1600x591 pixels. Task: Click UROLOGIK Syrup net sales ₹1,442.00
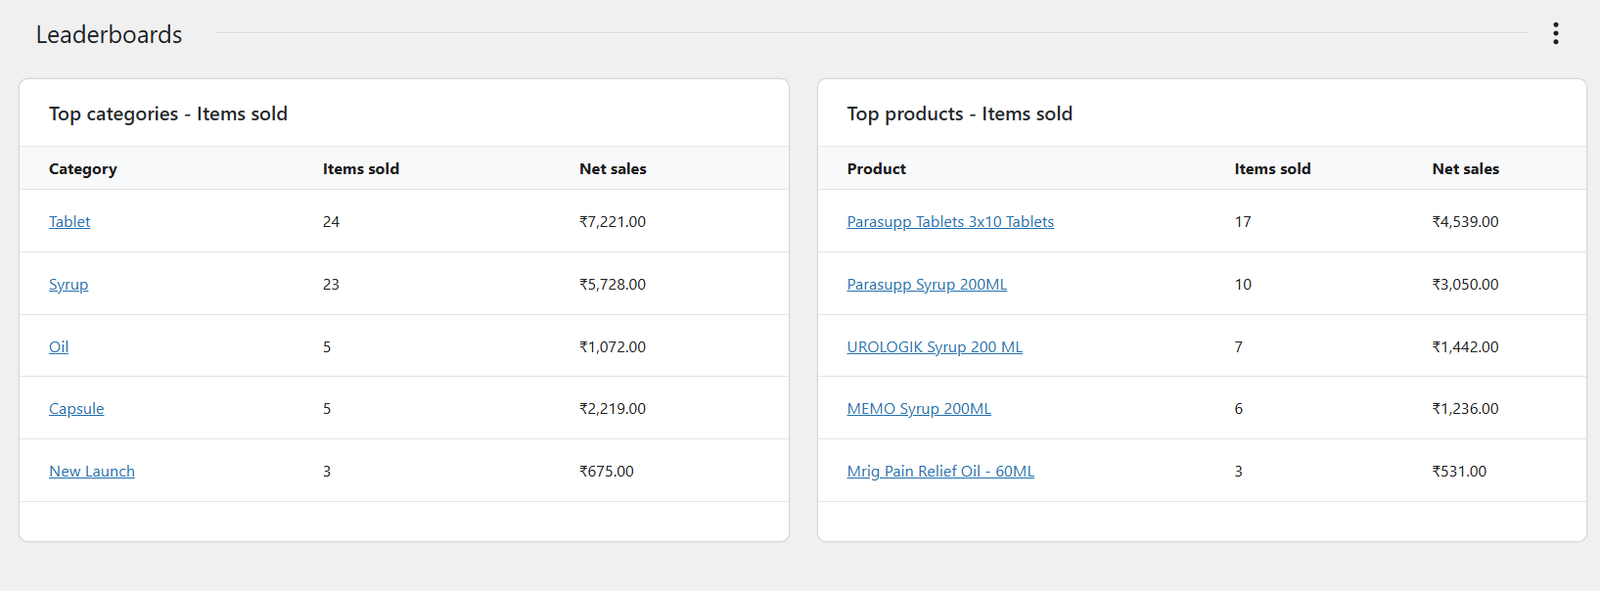click(x=1465, y=347)
